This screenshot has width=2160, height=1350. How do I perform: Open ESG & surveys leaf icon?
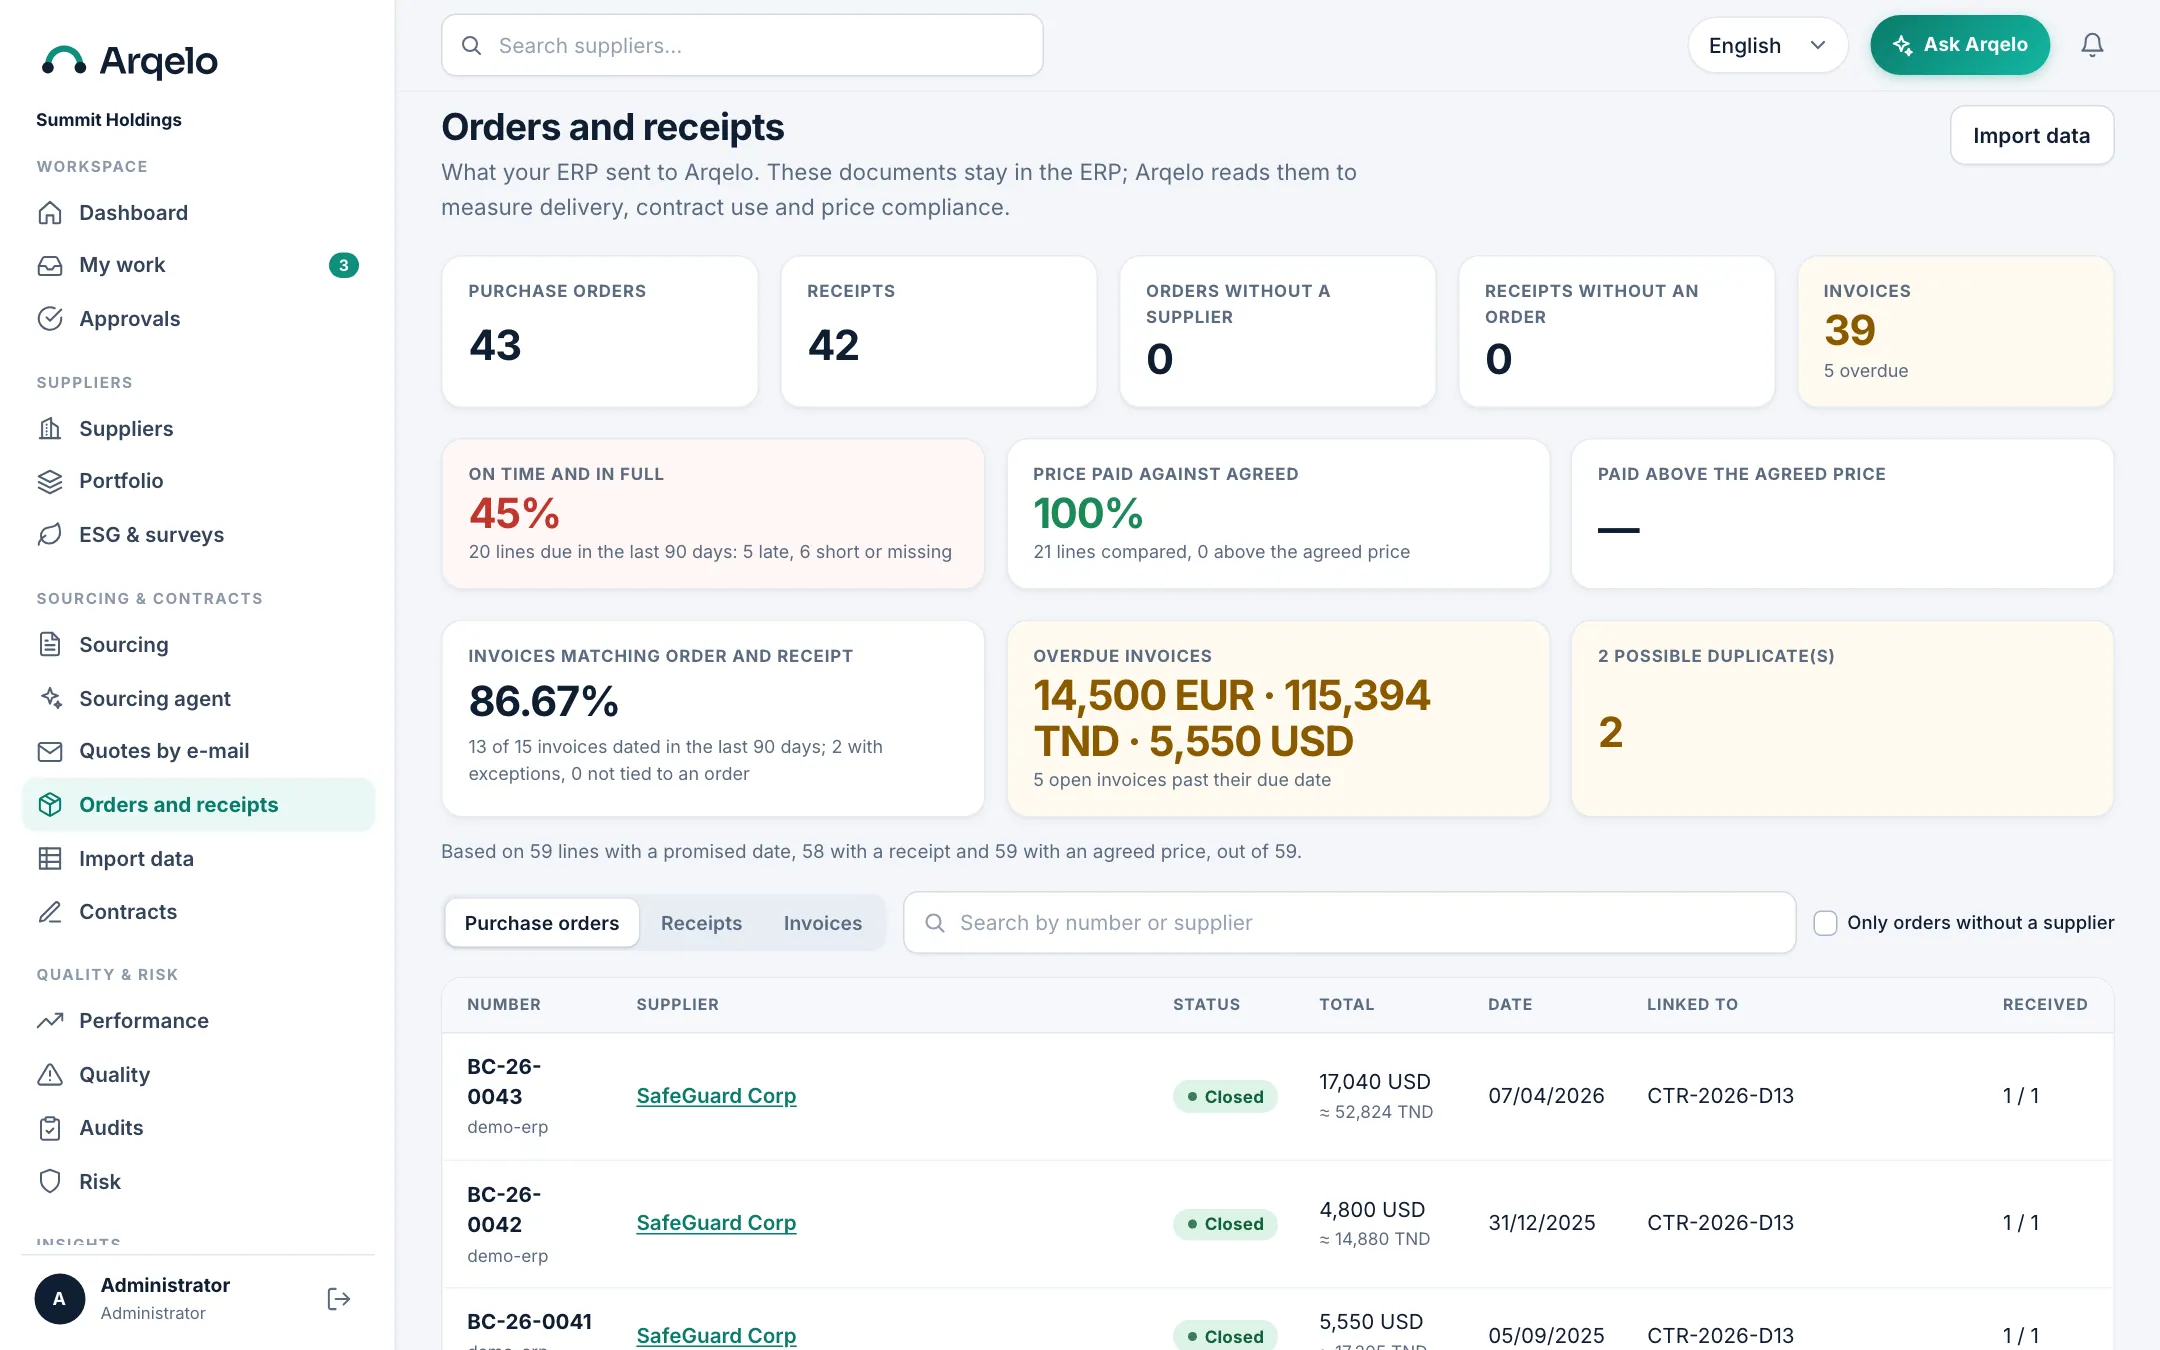pyautogui.click(x=50, y=535)
